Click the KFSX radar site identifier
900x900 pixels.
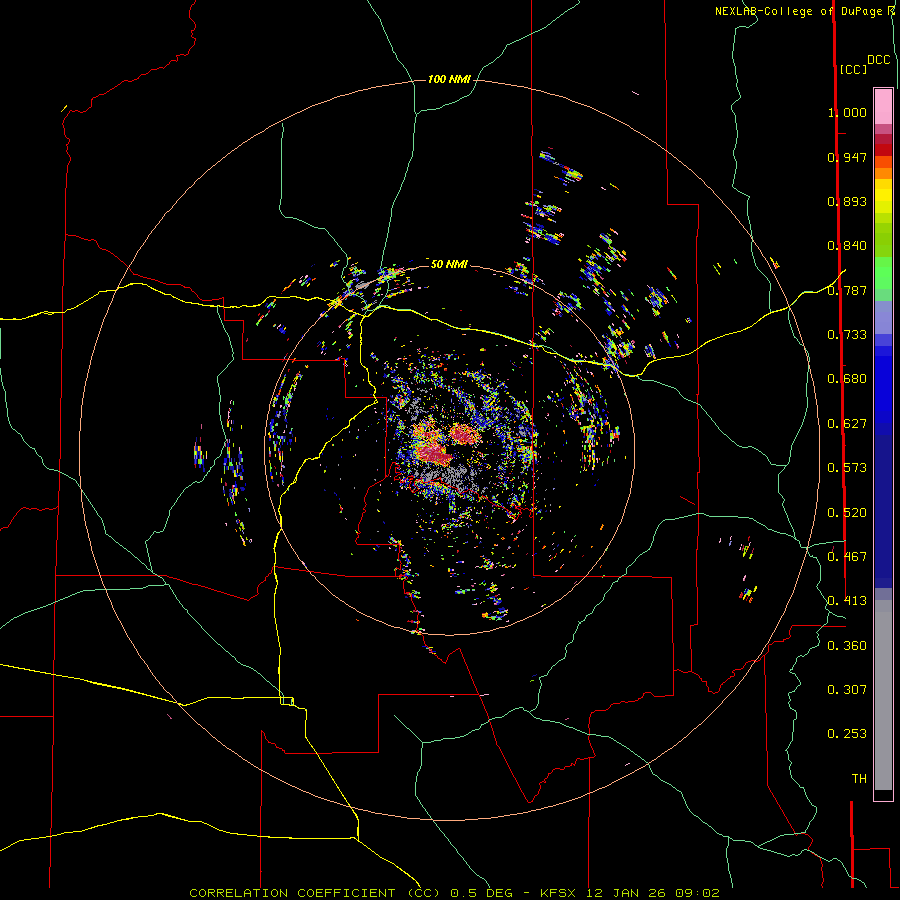(560, 893)
